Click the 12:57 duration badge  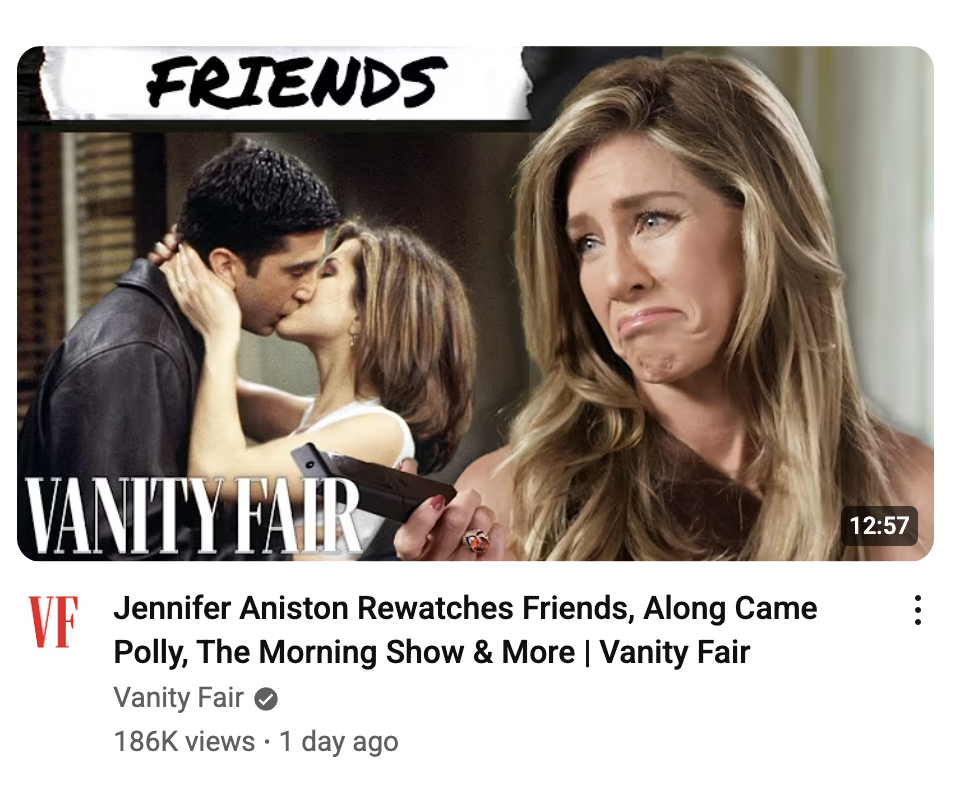point(879,526)
